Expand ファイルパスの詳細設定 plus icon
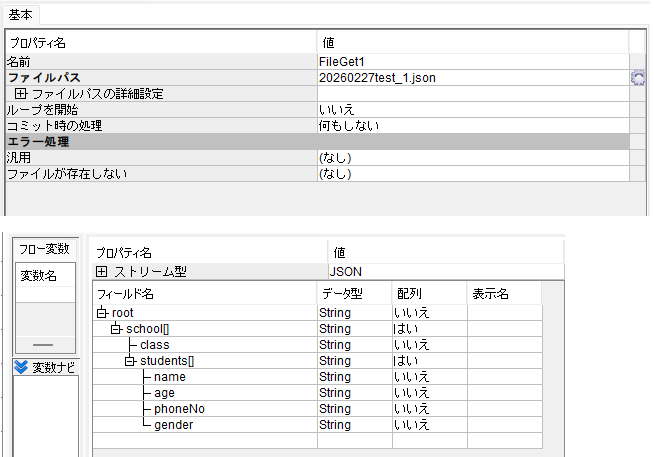 20,94
